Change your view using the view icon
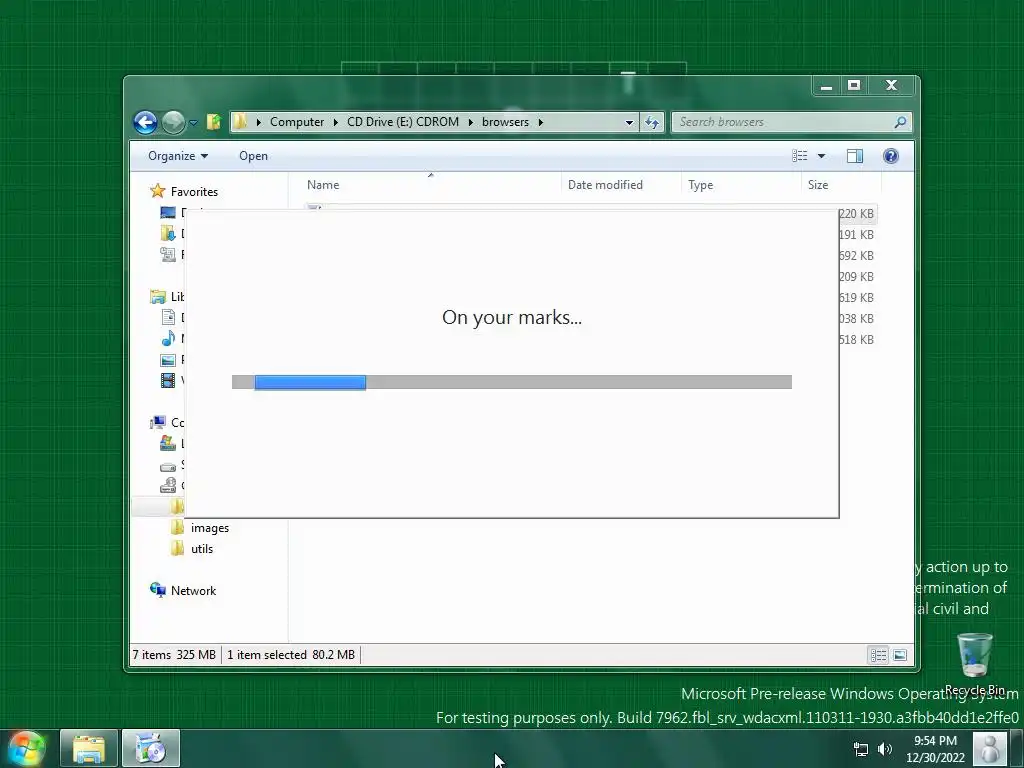The image size is (1024, 768). tap(799, 156)
